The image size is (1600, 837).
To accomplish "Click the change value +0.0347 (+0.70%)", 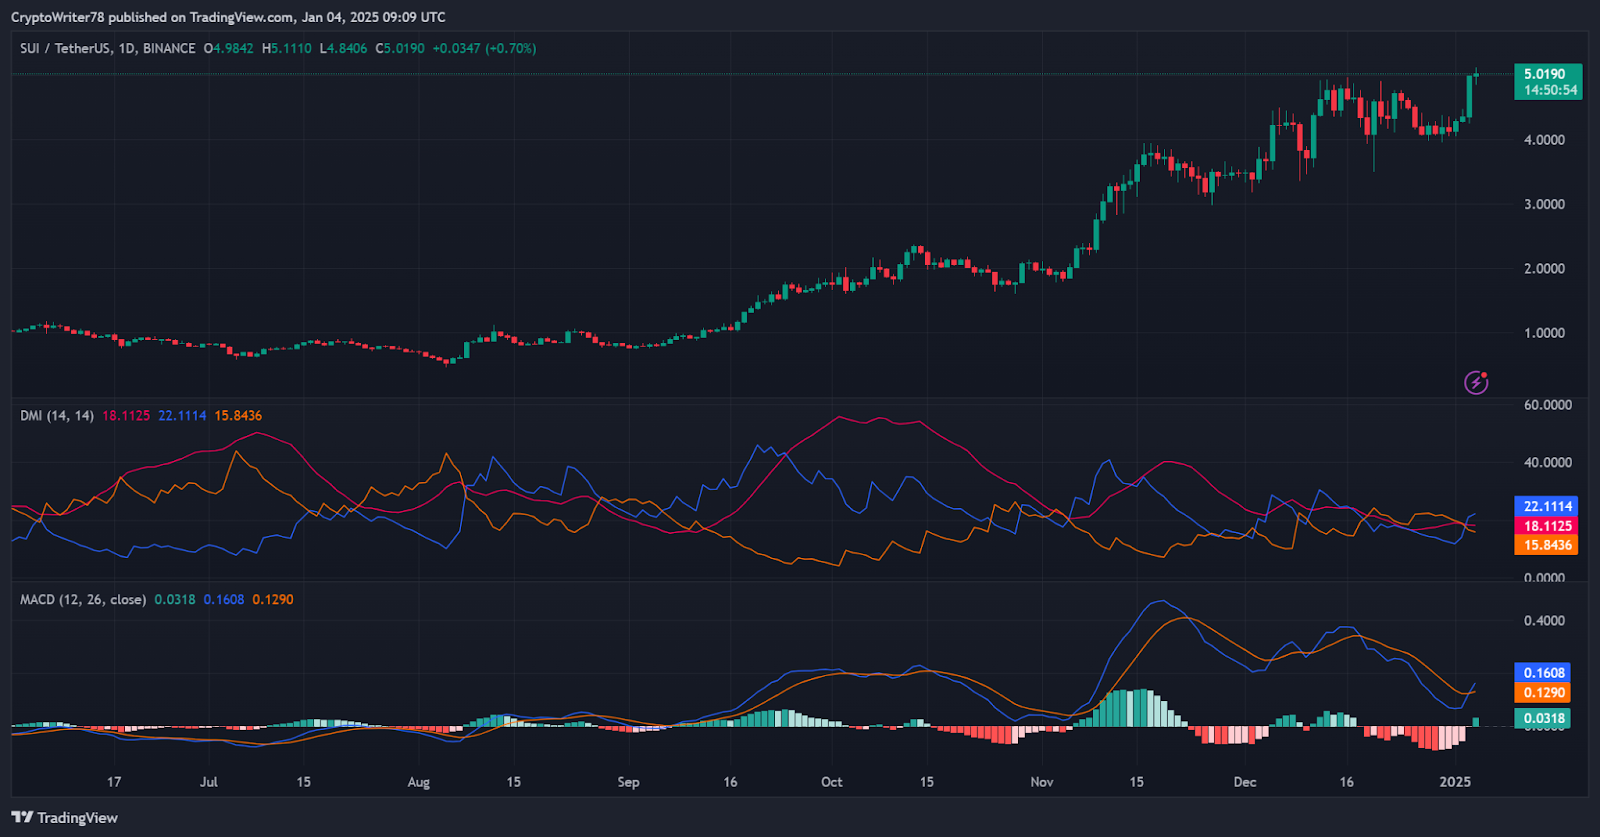I will pos(484,48).
